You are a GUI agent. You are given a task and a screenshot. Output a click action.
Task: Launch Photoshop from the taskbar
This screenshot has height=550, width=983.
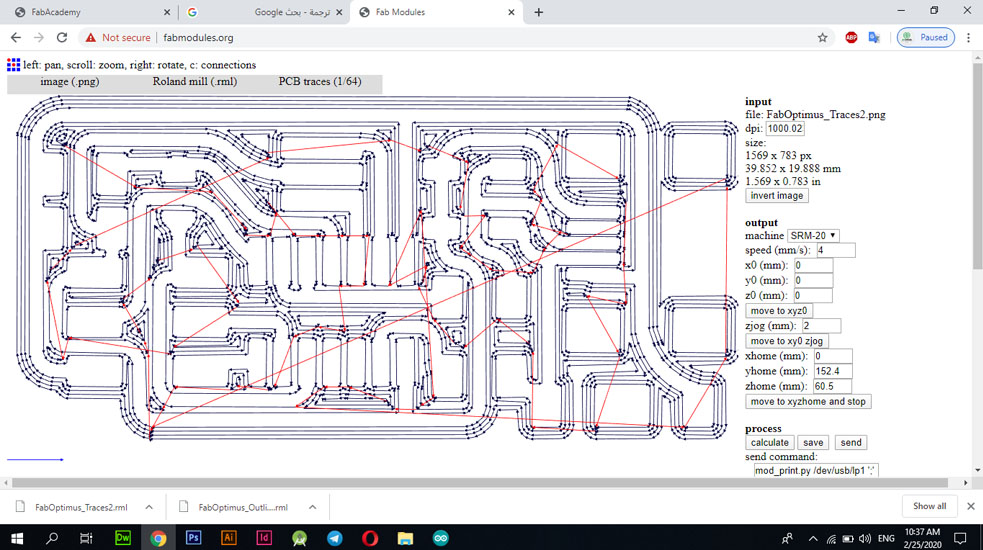(x=194, y=538)
